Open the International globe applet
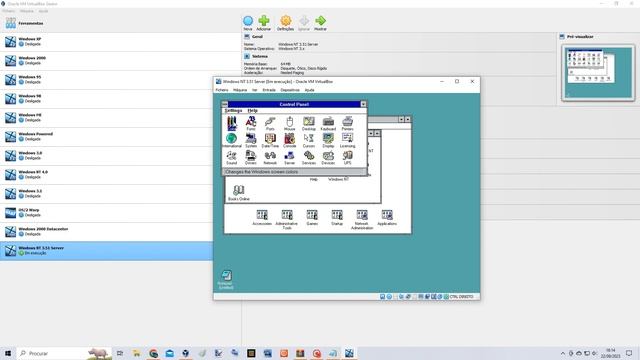Screen dimensions: 640x360 (x=231, y=140)
